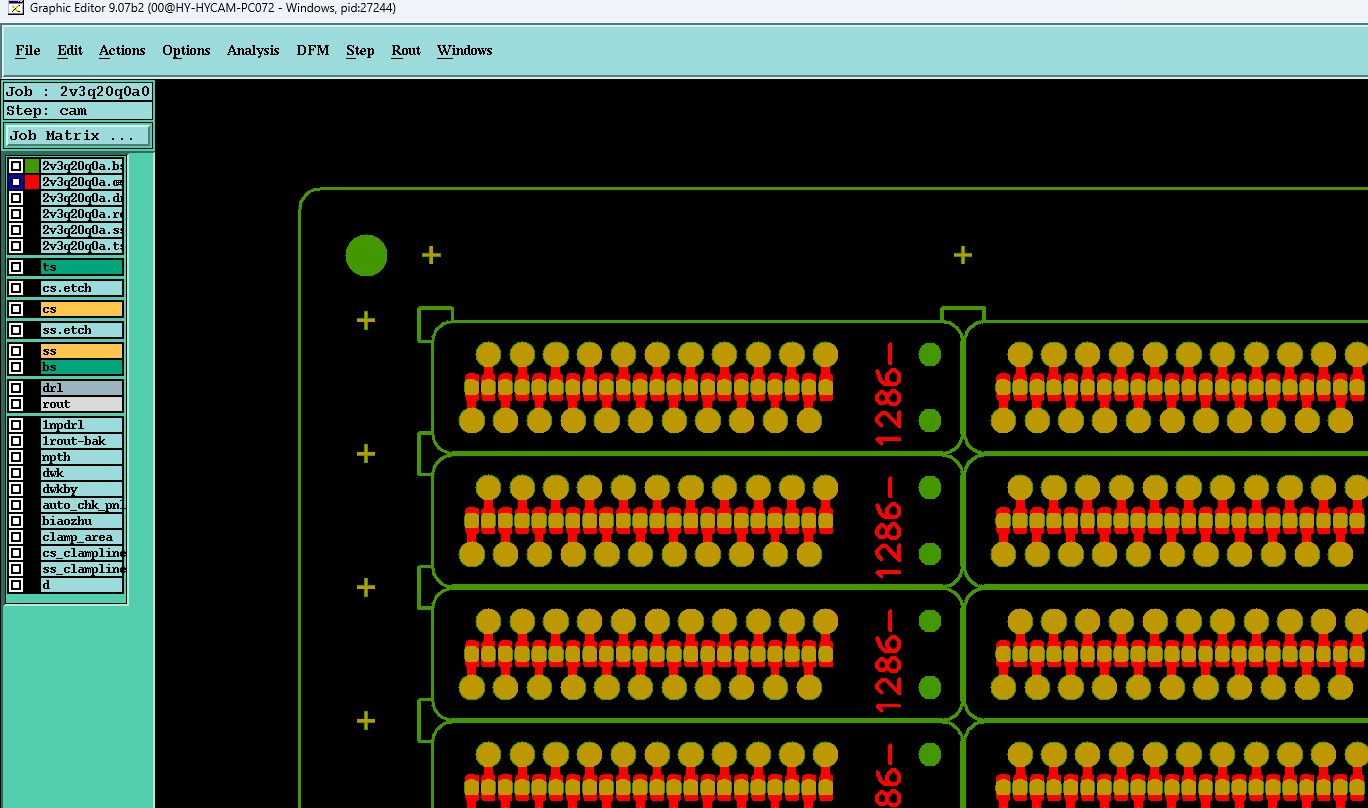Select the ss.etch layer name
The height and width of the screenshot is (808, 1368).
[x=82, y=330]
